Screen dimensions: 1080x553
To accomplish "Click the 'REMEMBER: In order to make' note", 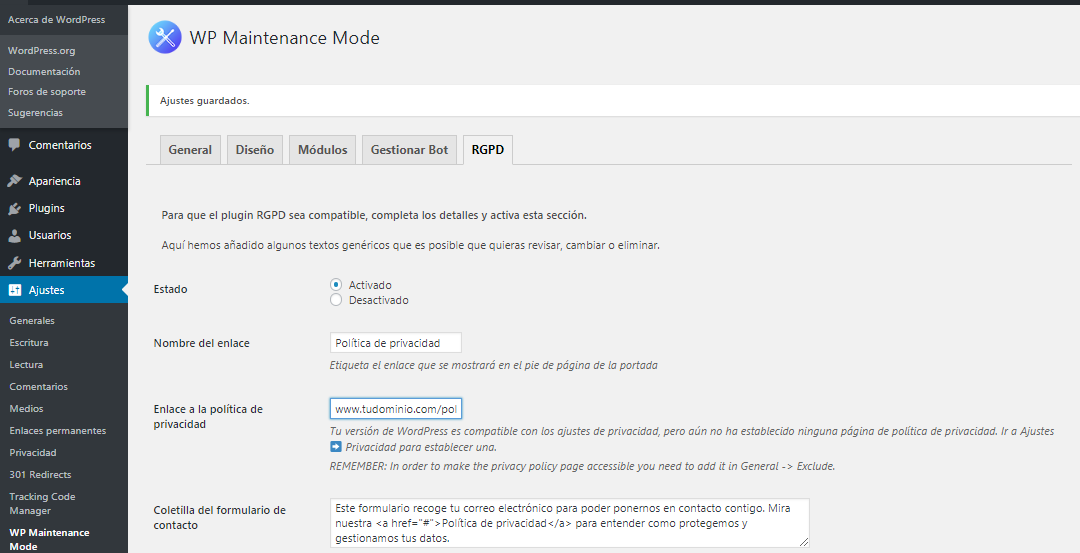I will click(582, 466).
